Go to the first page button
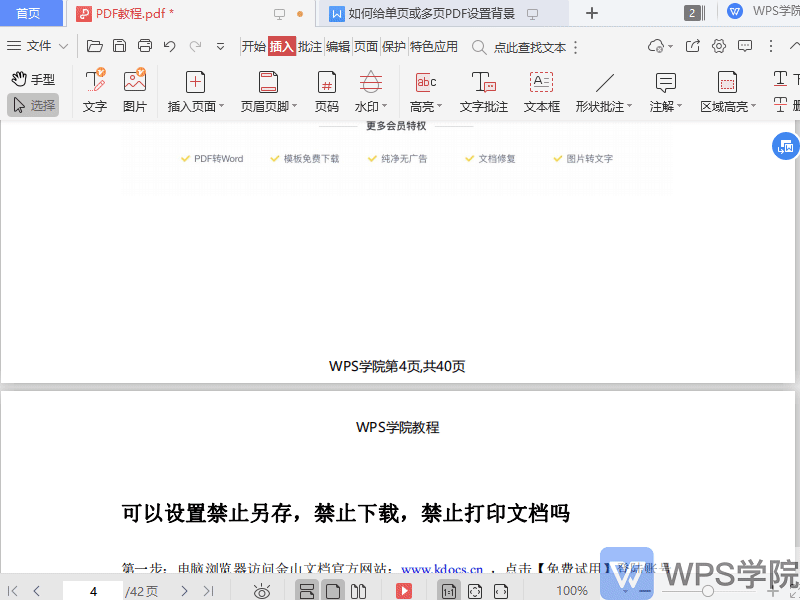Image resolution: width=800 pixels, height=600 pixels. tap(13, 591)
